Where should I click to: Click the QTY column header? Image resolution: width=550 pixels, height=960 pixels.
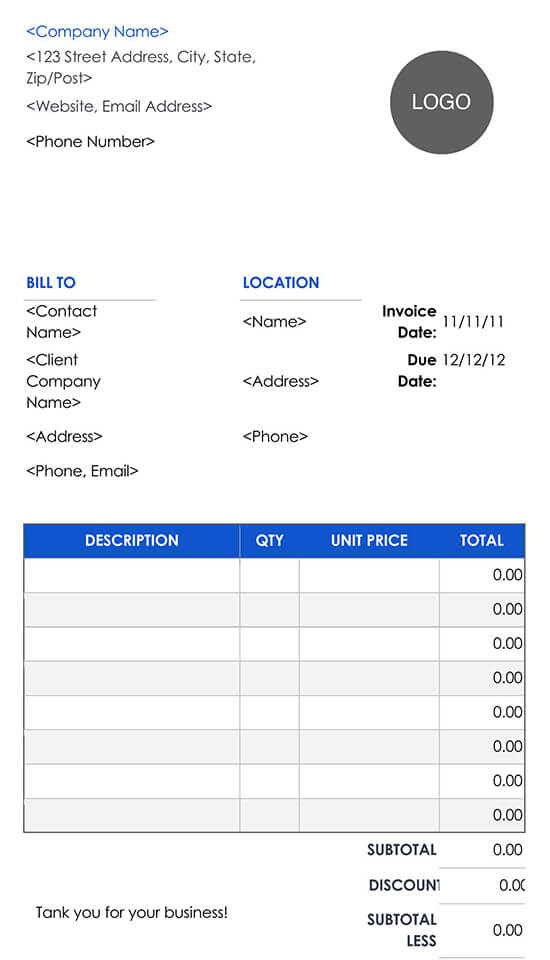[x=269, y=541]
